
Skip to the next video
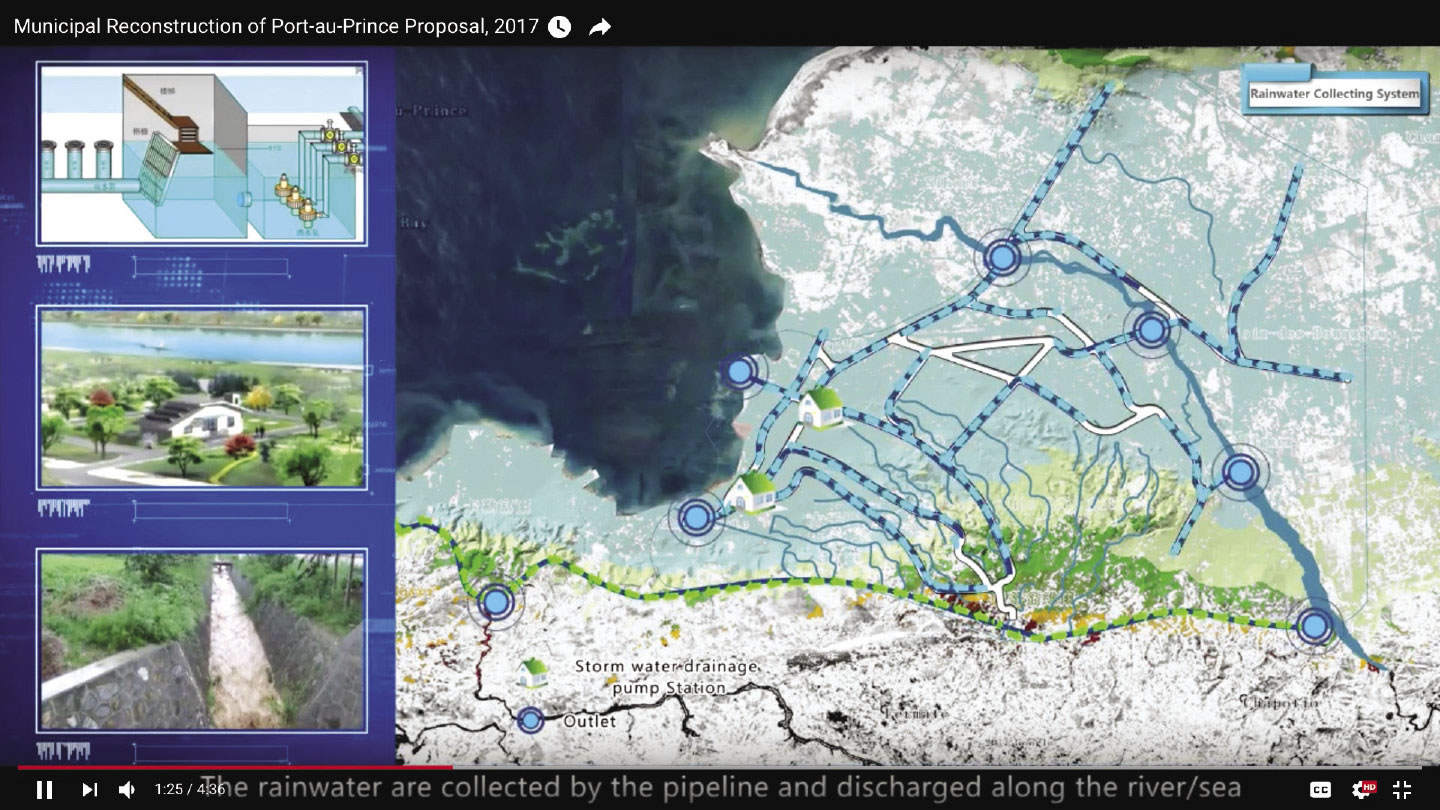[89, 790]
